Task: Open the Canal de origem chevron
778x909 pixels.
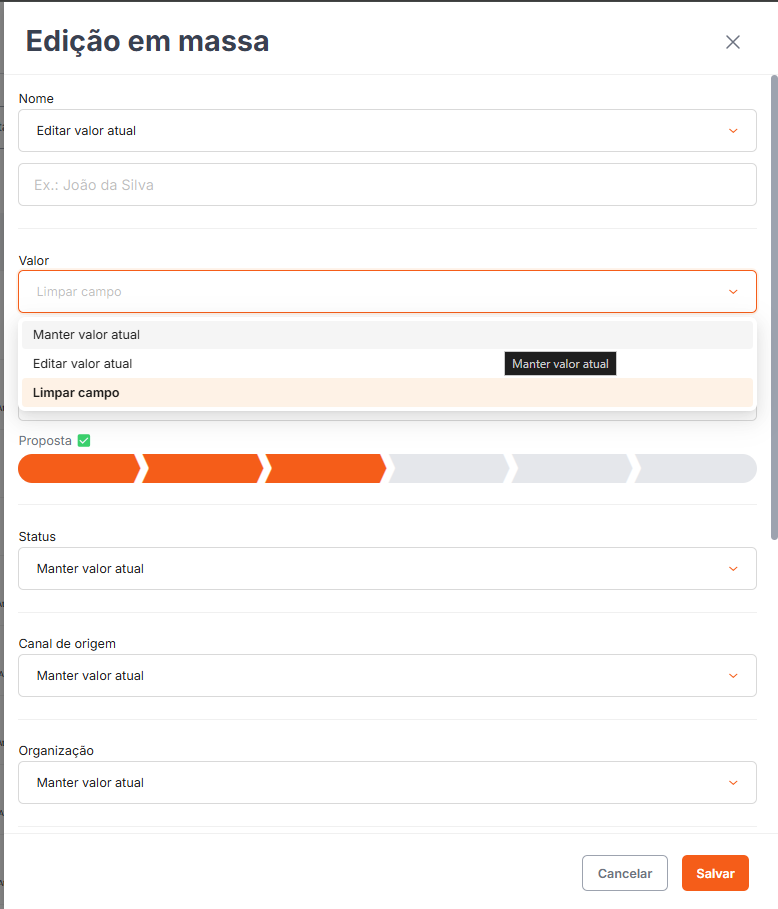Action: point(733,676)
